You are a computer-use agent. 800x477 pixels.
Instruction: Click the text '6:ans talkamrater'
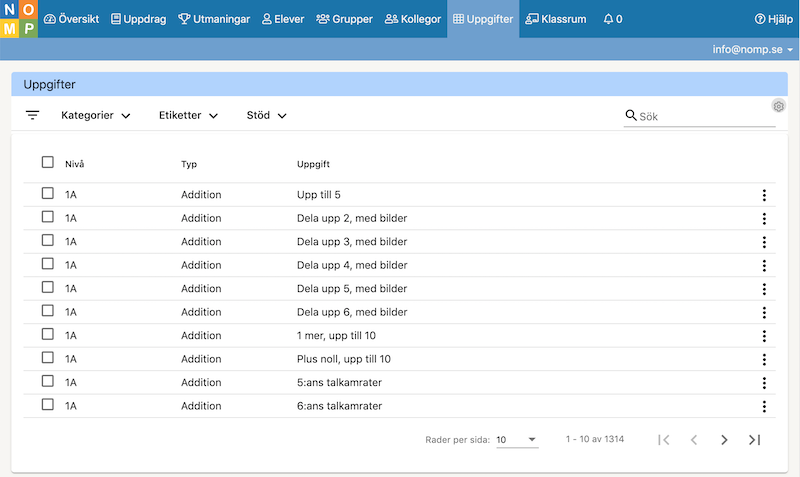pos(339,406)
